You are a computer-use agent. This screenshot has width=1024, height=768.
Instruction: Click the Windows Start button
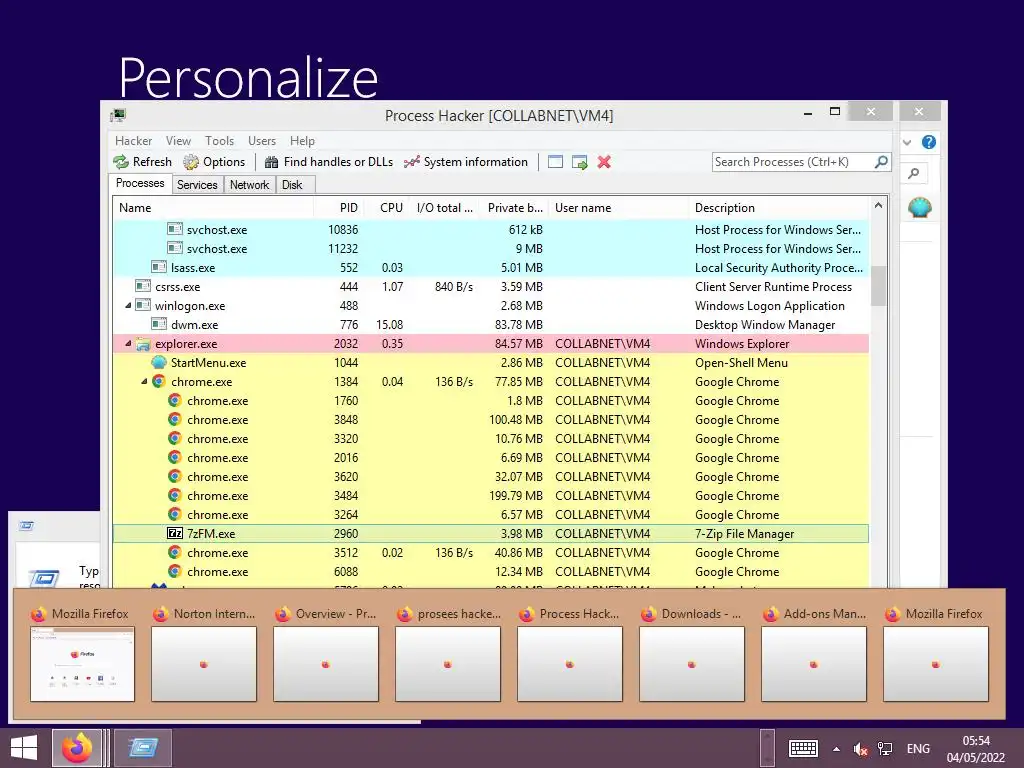coord(24,748)
